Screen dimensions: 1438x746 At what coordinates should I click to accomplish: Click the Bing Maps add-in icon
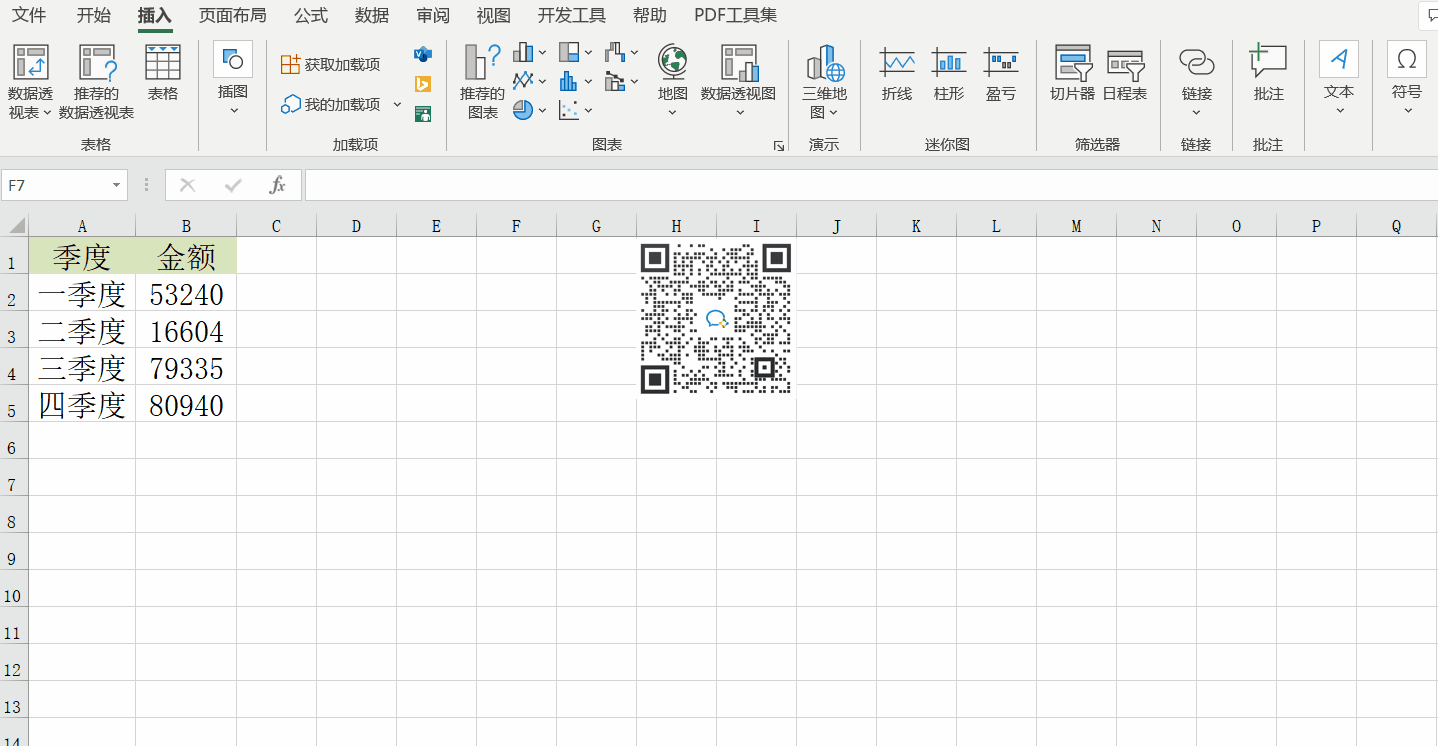pos(423,84)
